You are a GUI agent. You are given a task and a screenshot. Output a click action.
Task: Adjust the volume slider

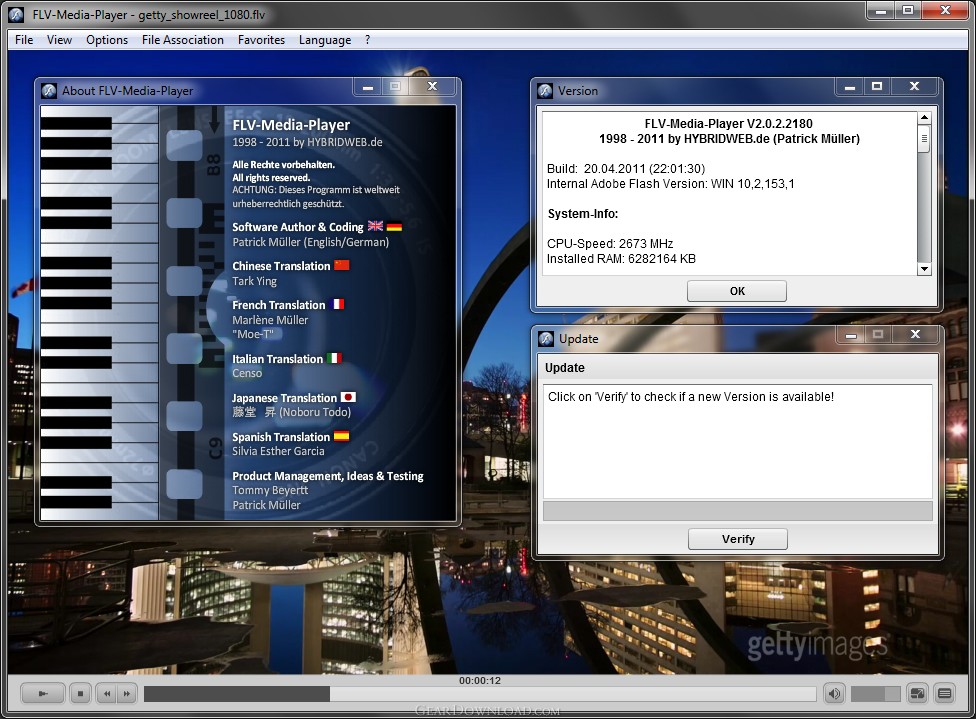coord(875,694)
